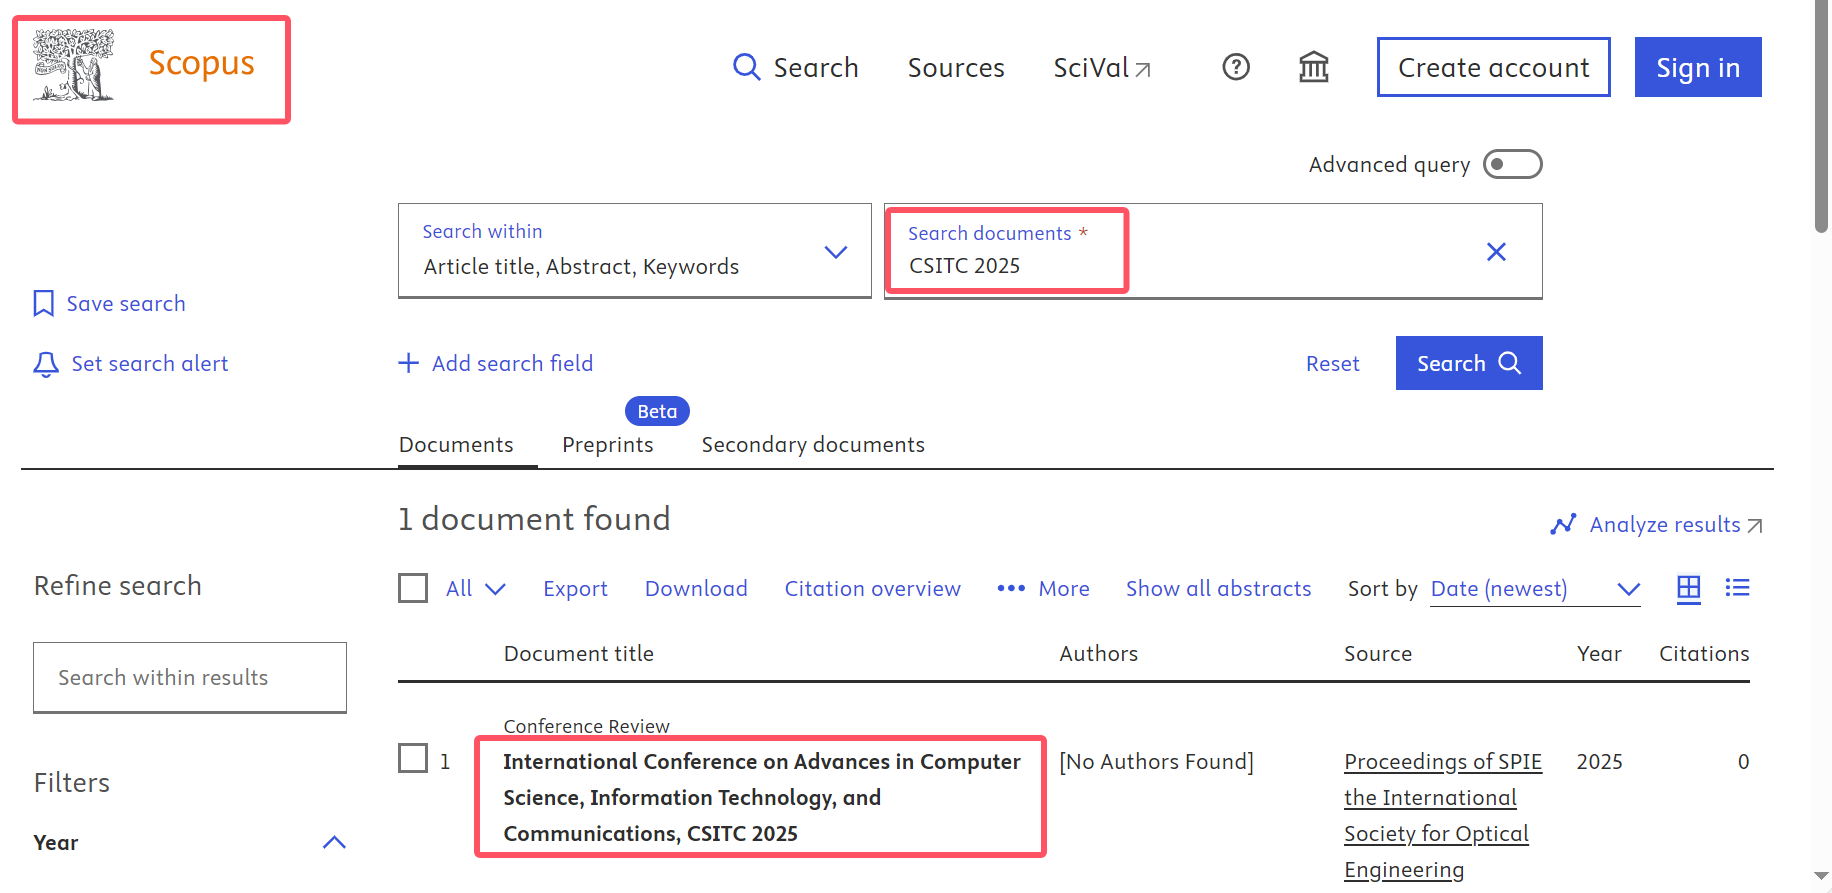
Task: Click Export in the results toolbar
Action: (575, 588)
